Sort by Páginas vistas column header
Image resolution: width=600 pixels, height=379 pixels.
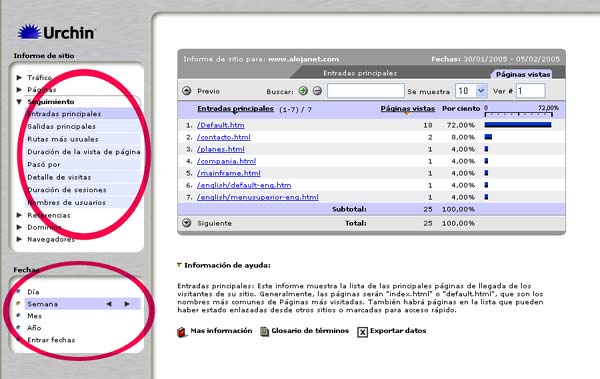pyautogui.click(x=408, y=109)
